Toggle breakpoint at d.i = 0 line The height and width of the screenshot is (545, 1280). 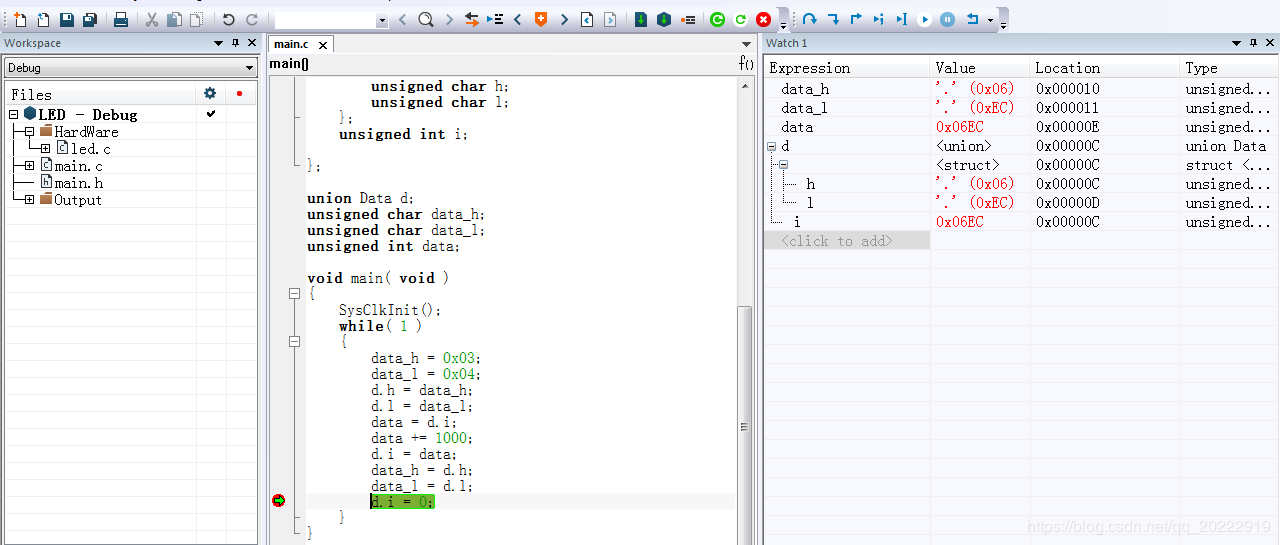279,501
